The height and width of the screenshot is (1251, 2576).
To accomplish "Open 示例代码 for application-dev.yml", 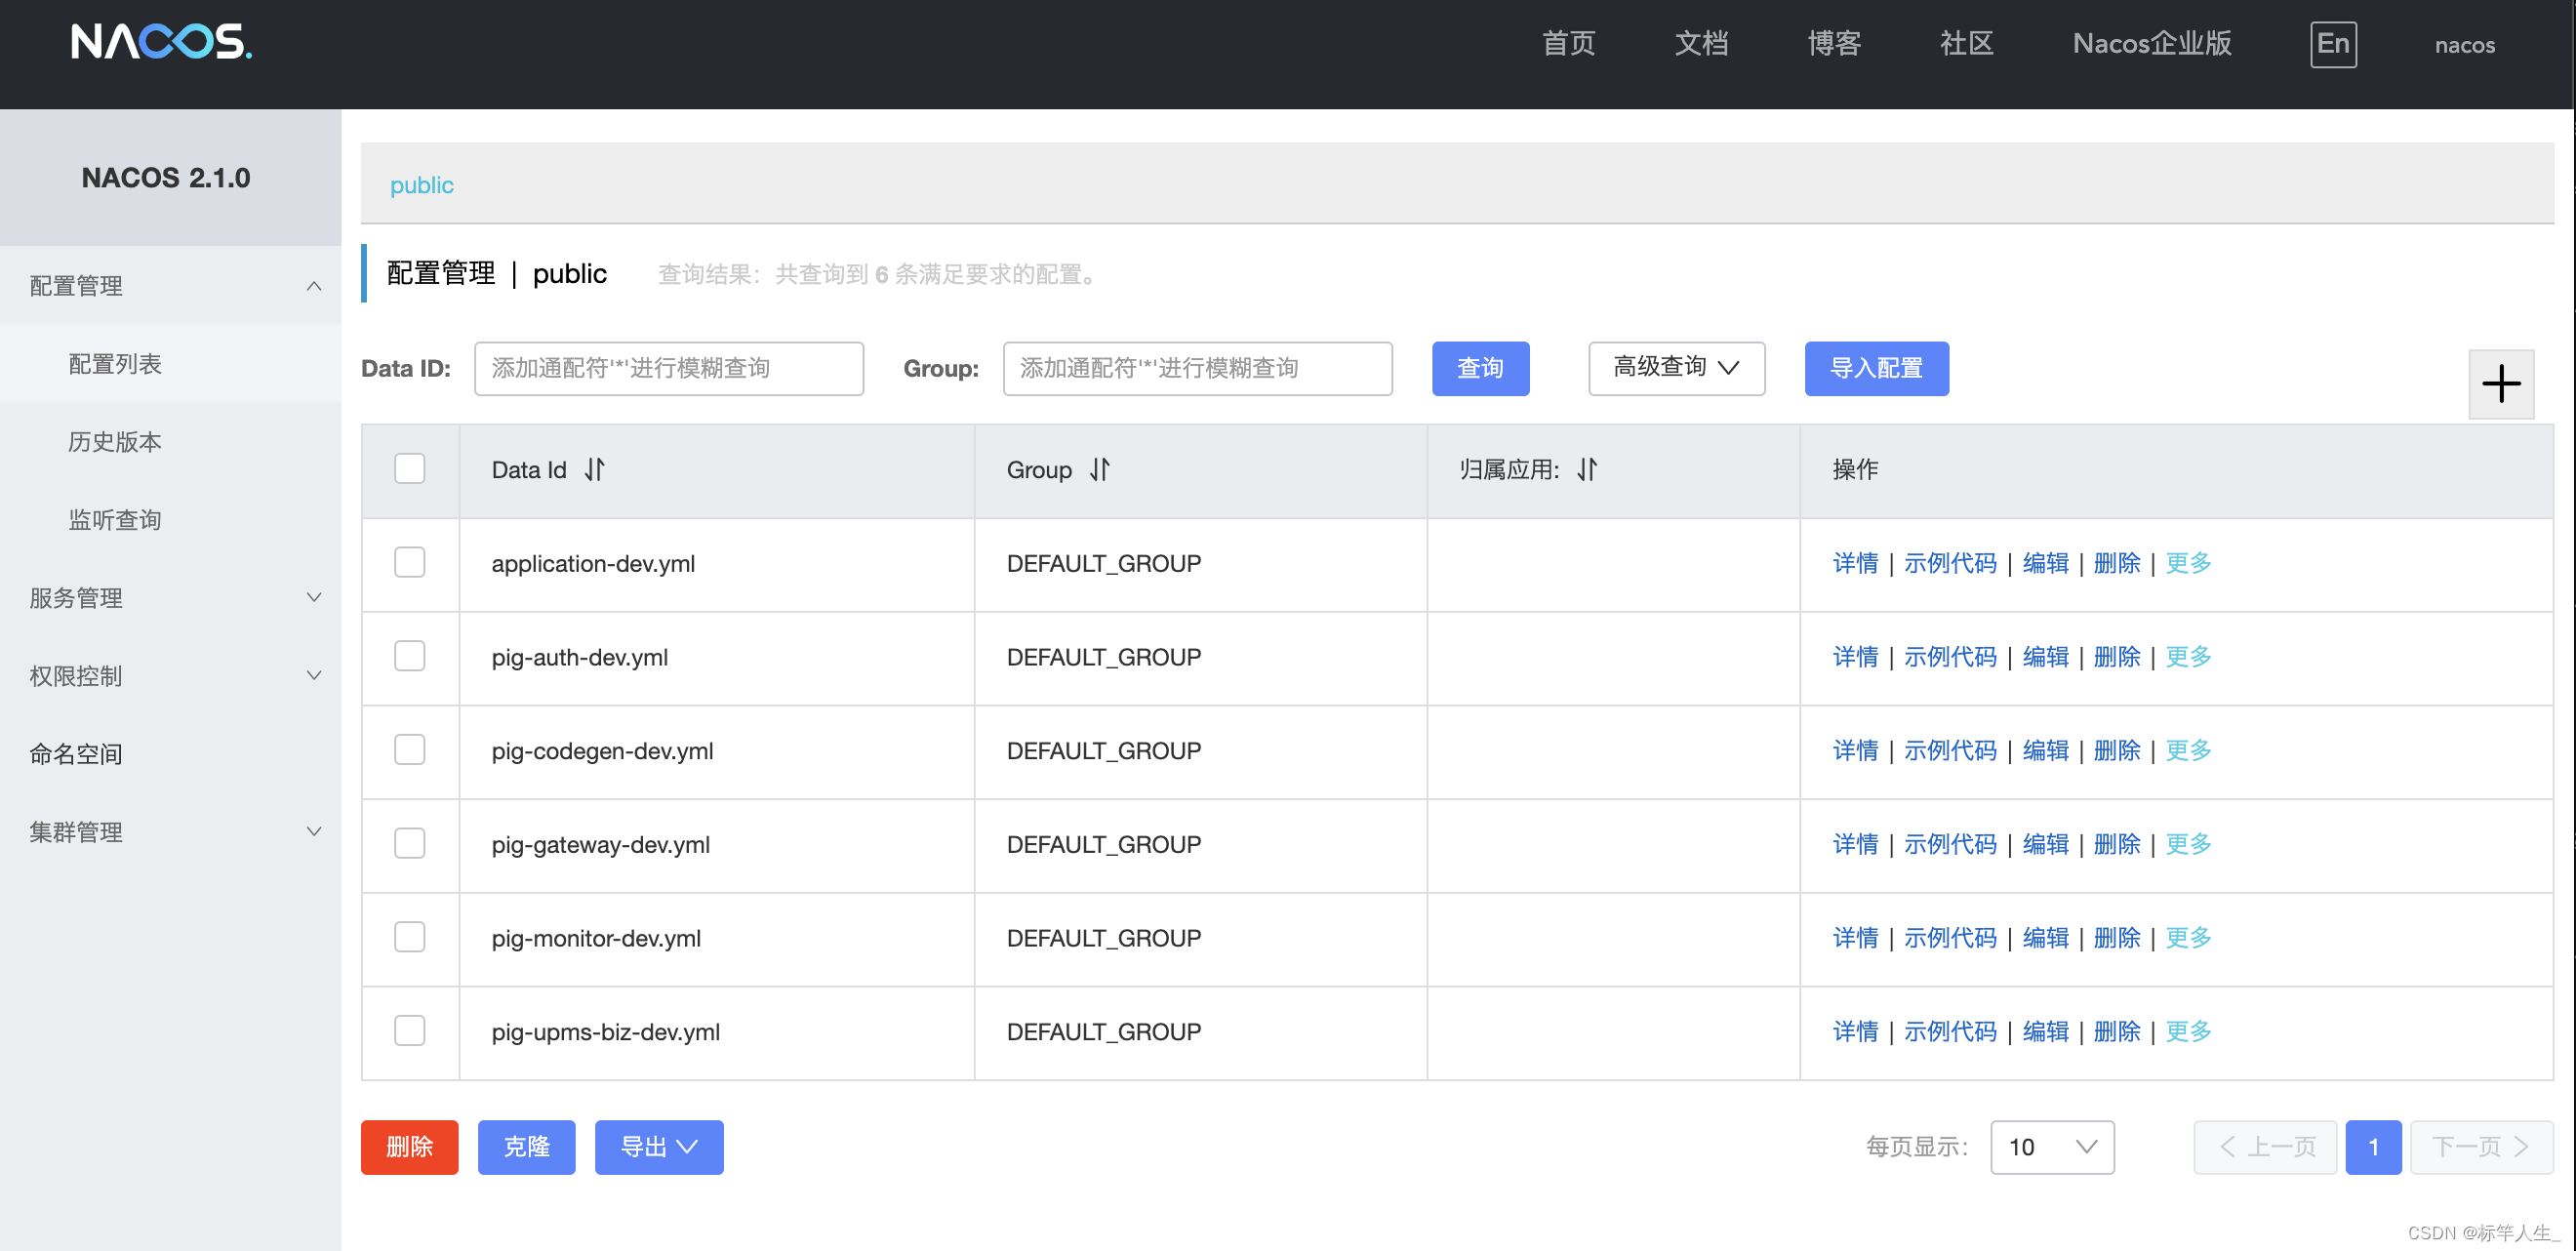I will pyautogui.click(x=1949, y=563).
